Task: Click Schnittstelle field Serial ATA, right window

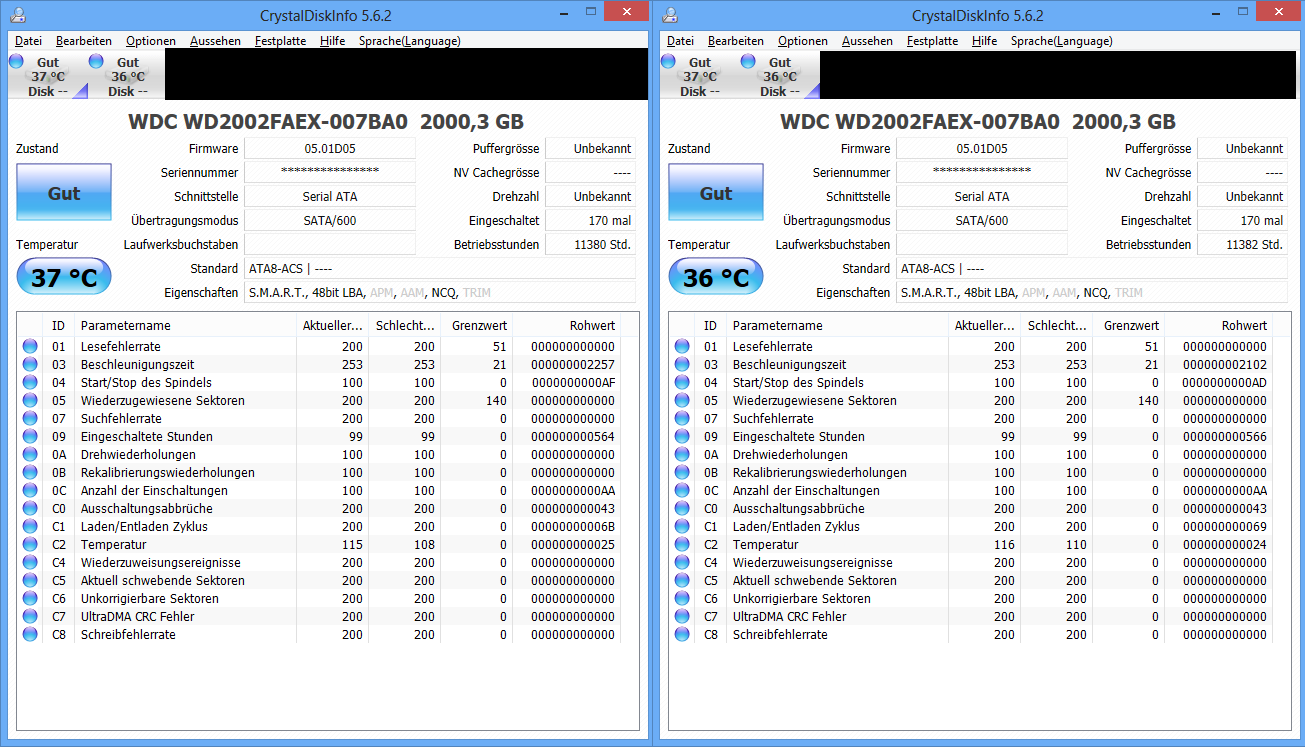Action: pos(982,196)
